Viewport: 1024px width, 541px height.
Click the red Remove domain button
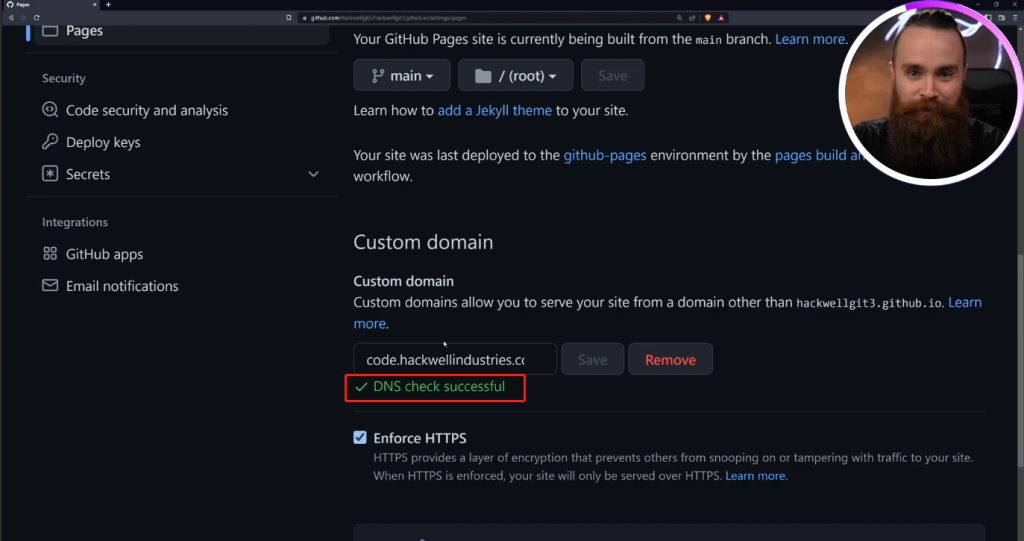point(669,360)
